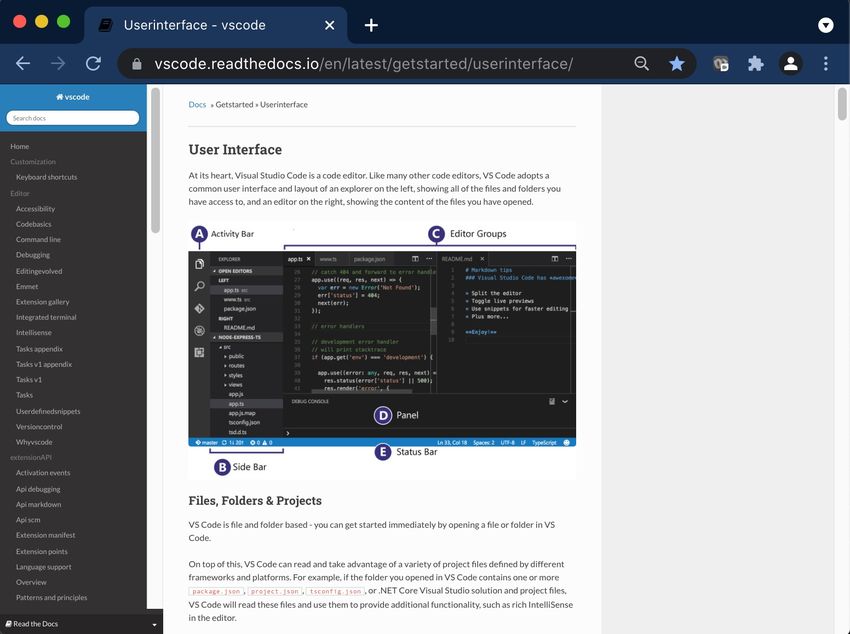
Task: Open Whyvscode docs page
Action: 34,442
